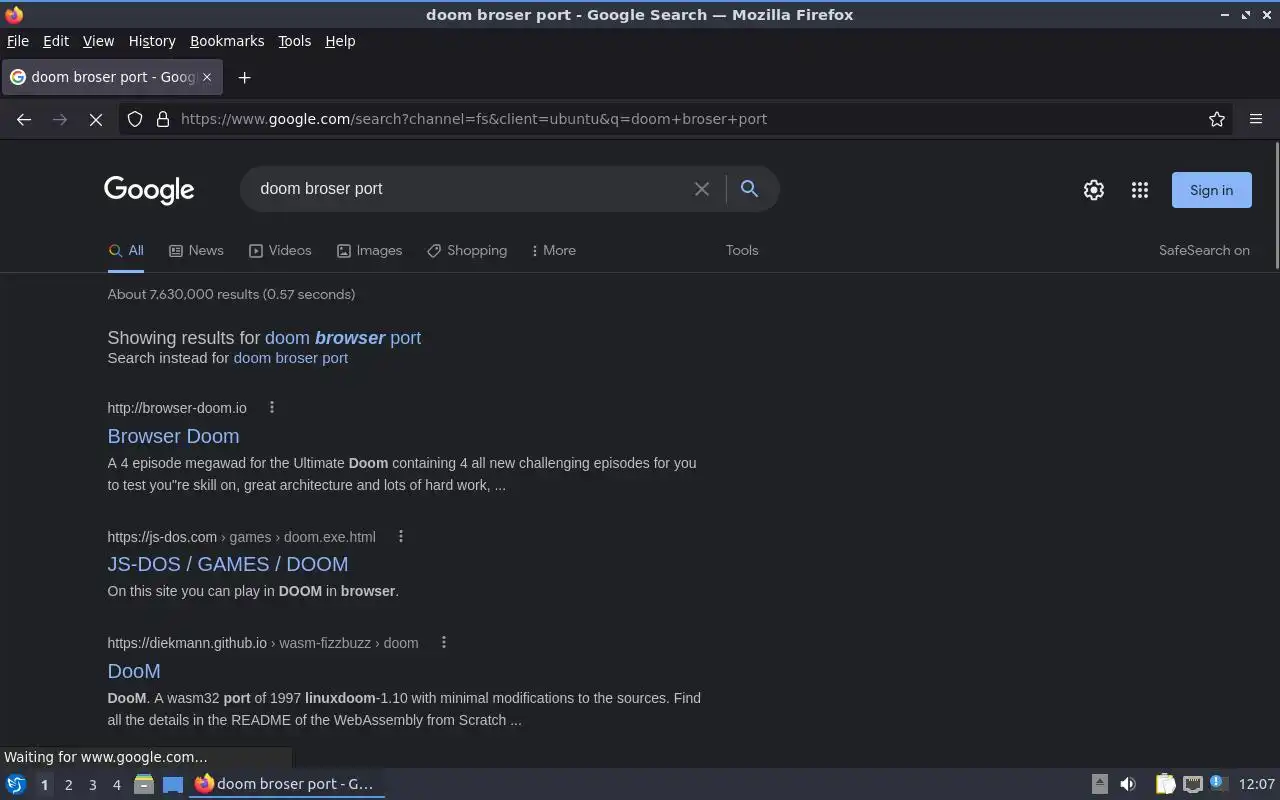Open options menu for browser-doom.io result
The width and height of the screenshot is (1280, 800).
tap(272, 407)
